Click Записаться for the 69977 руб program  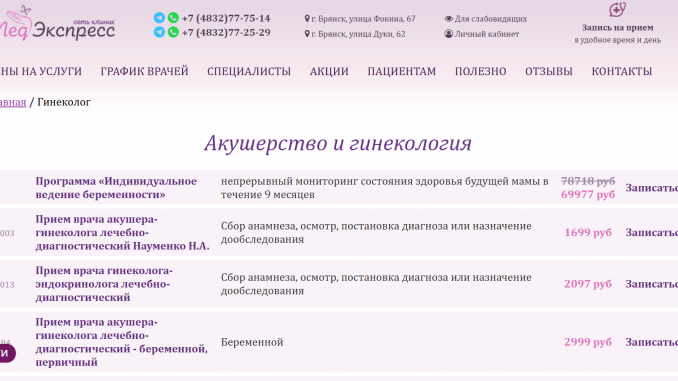(x=652, y=188)
